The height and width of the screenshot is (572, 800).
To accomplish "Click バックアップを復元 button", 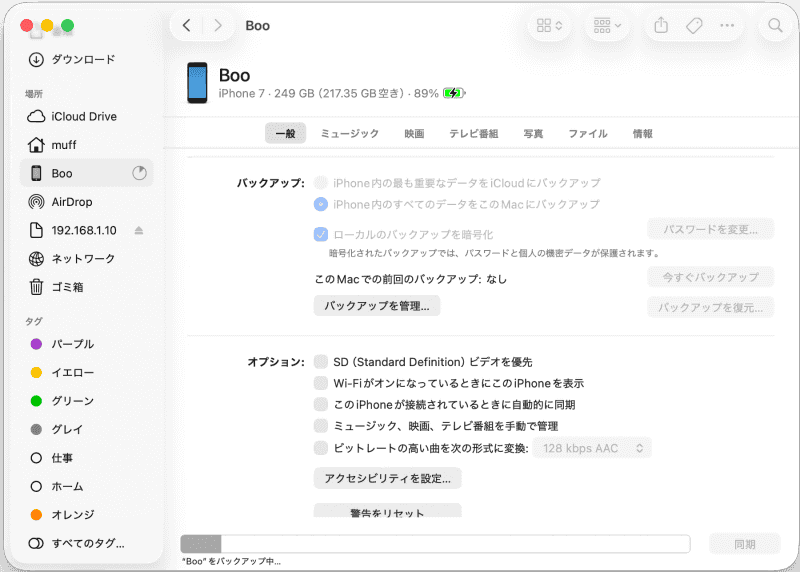I will pyautogui.click(x=711, y=308).
